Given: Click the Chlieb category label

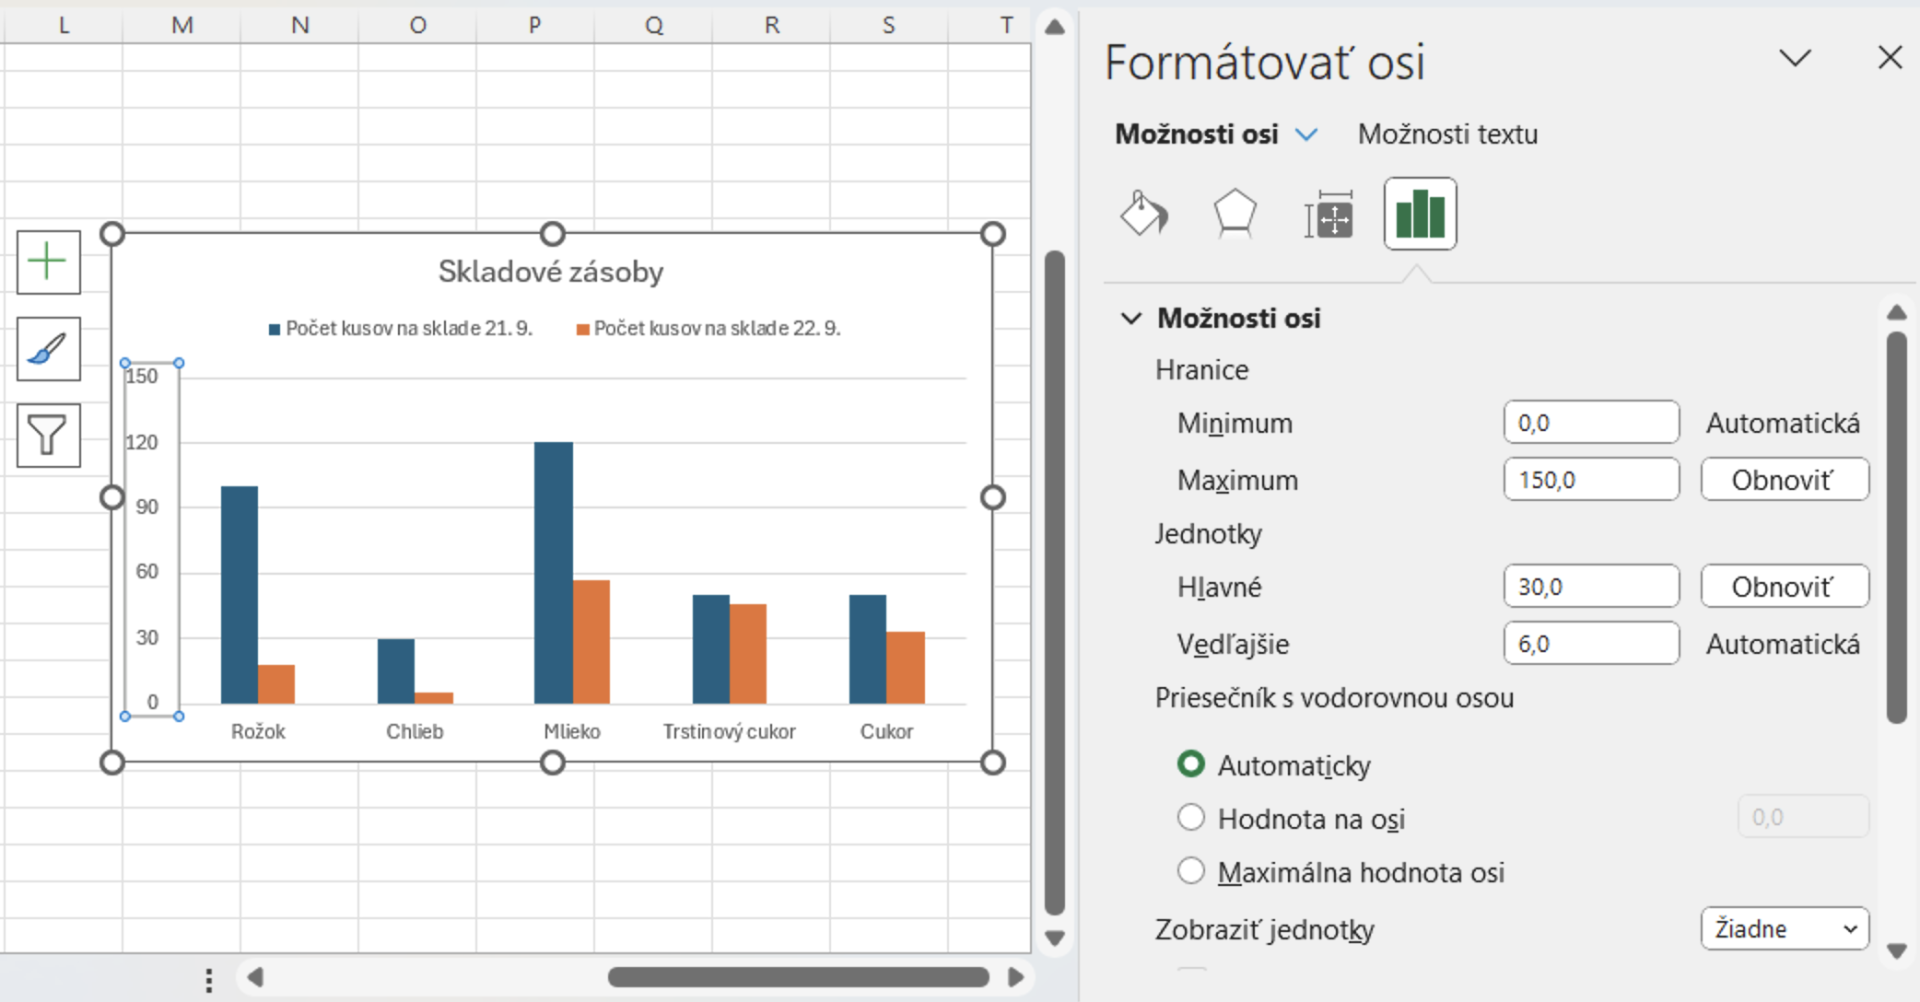Looking at the screenshot, I should point(415,731).
